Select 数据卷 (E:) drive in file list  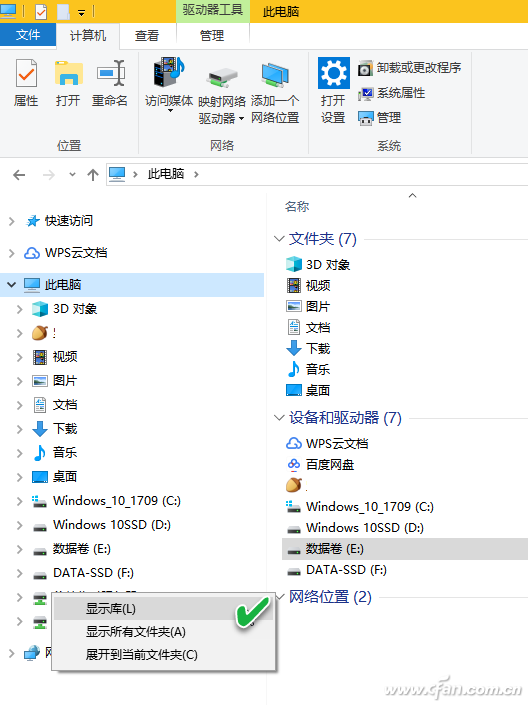(x=405, y=549)
